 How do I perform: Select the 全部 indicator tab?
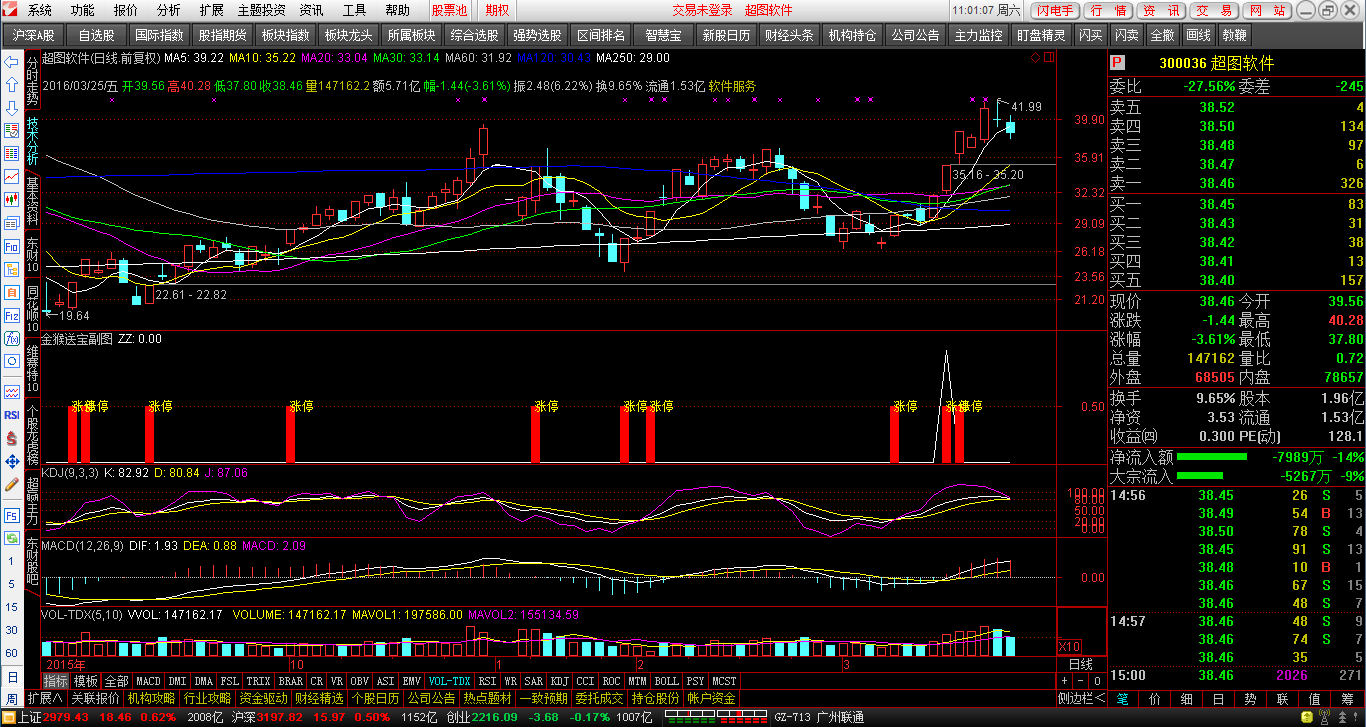point(116,682)
